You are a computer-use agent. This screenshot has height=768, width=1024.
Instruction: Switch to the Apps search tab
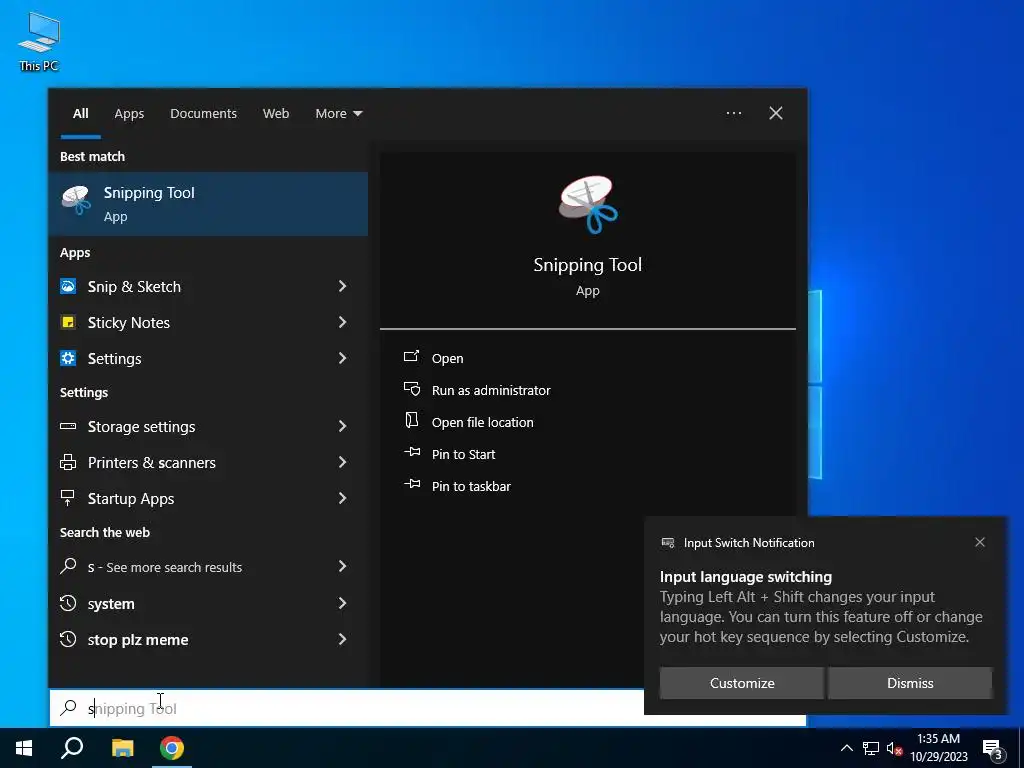pyautogui.click(x=129, y=114)
